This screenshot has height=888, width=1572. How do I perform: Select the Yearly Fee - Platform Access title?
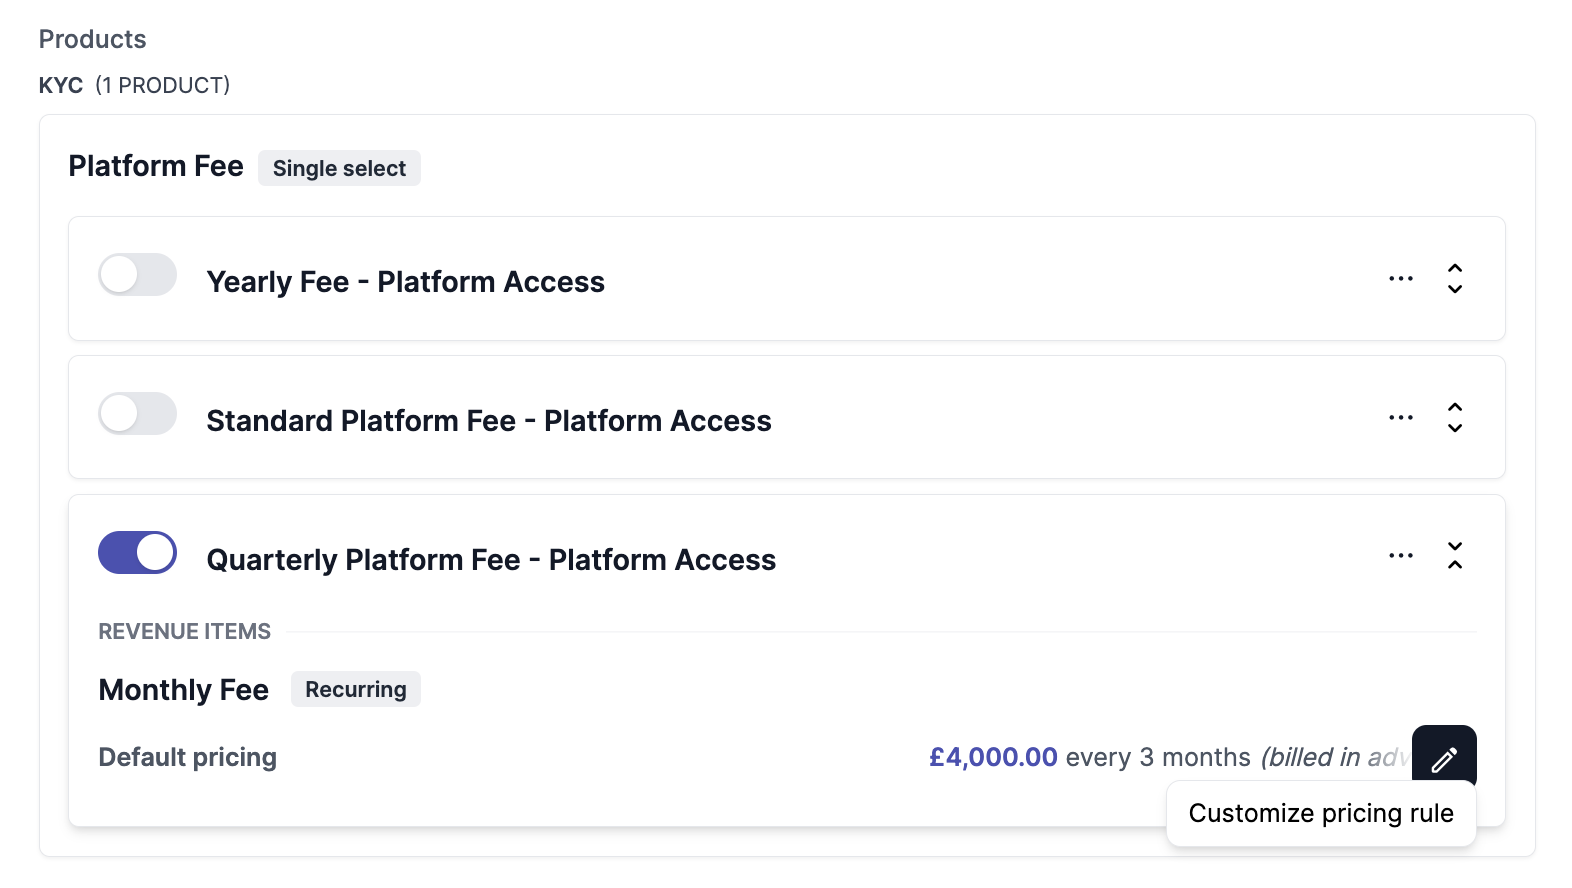click(x=405, y=282)
